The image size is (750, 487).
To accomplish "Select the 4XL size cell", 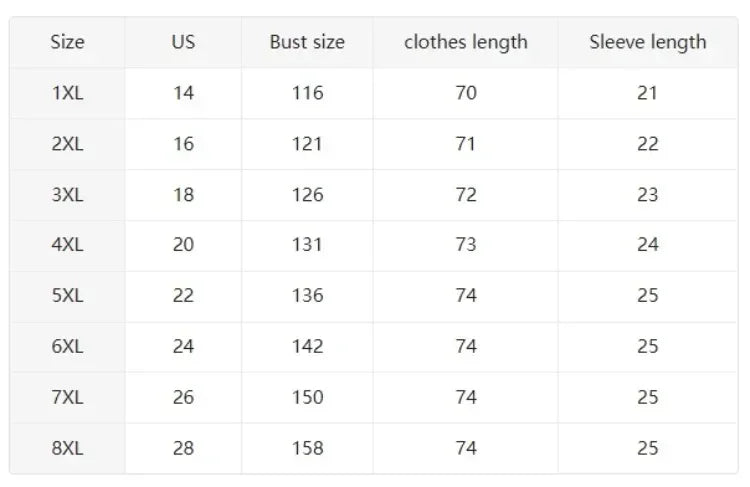I will pos(67,245).
